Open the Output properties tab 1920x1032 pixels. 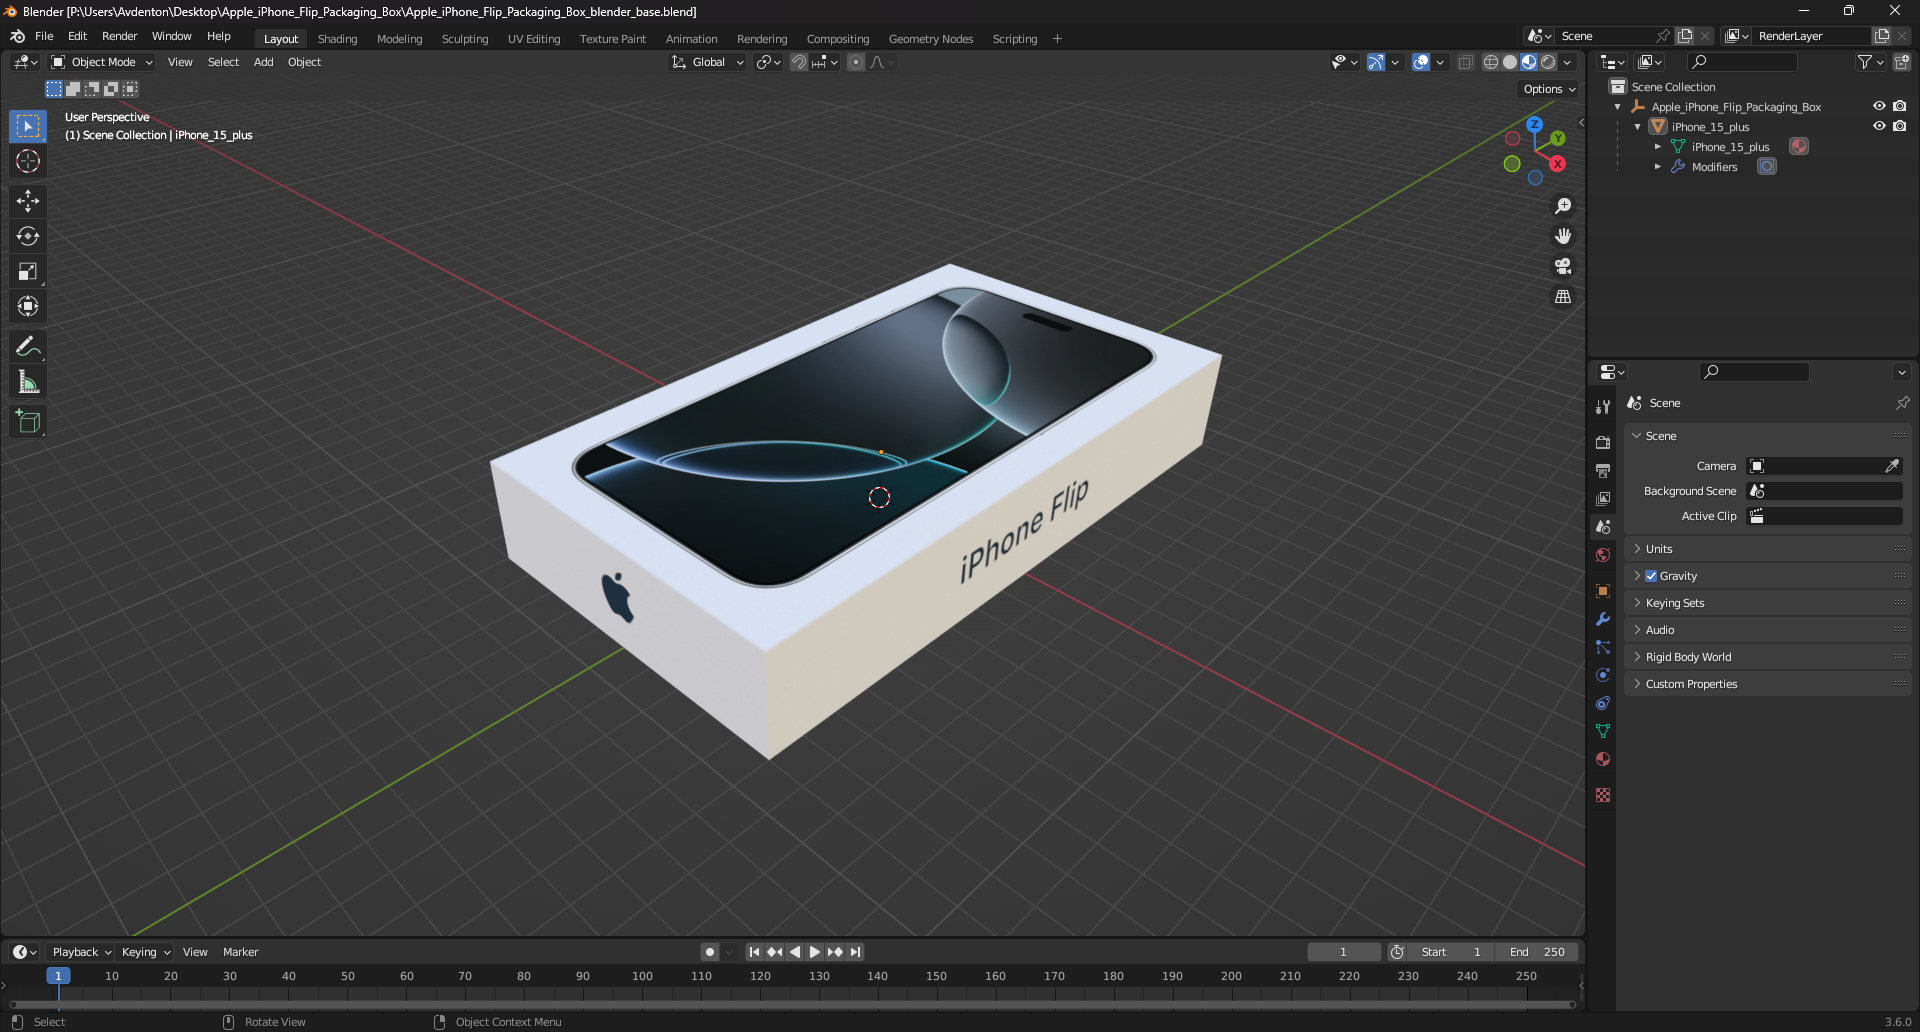point(1603,470)
